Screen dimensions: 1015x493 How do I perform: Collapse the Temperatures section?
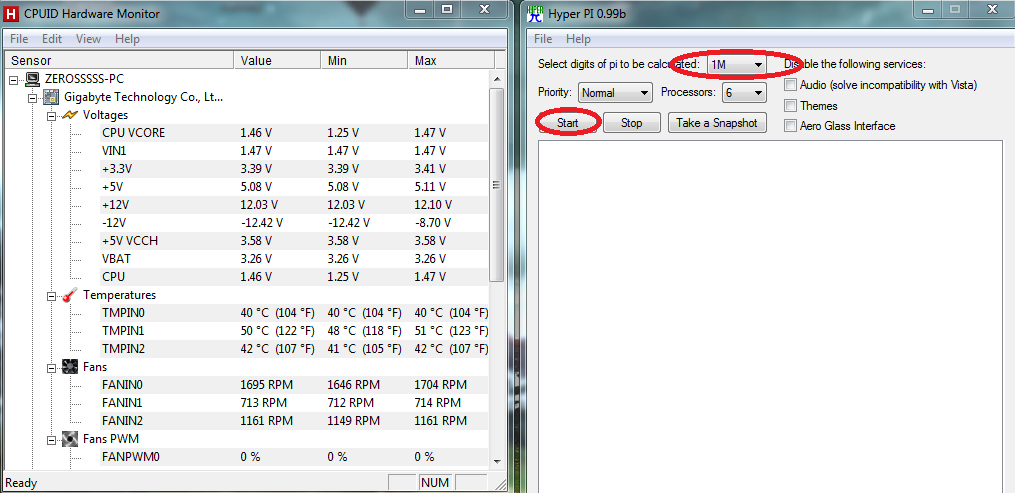coord(52,296)
